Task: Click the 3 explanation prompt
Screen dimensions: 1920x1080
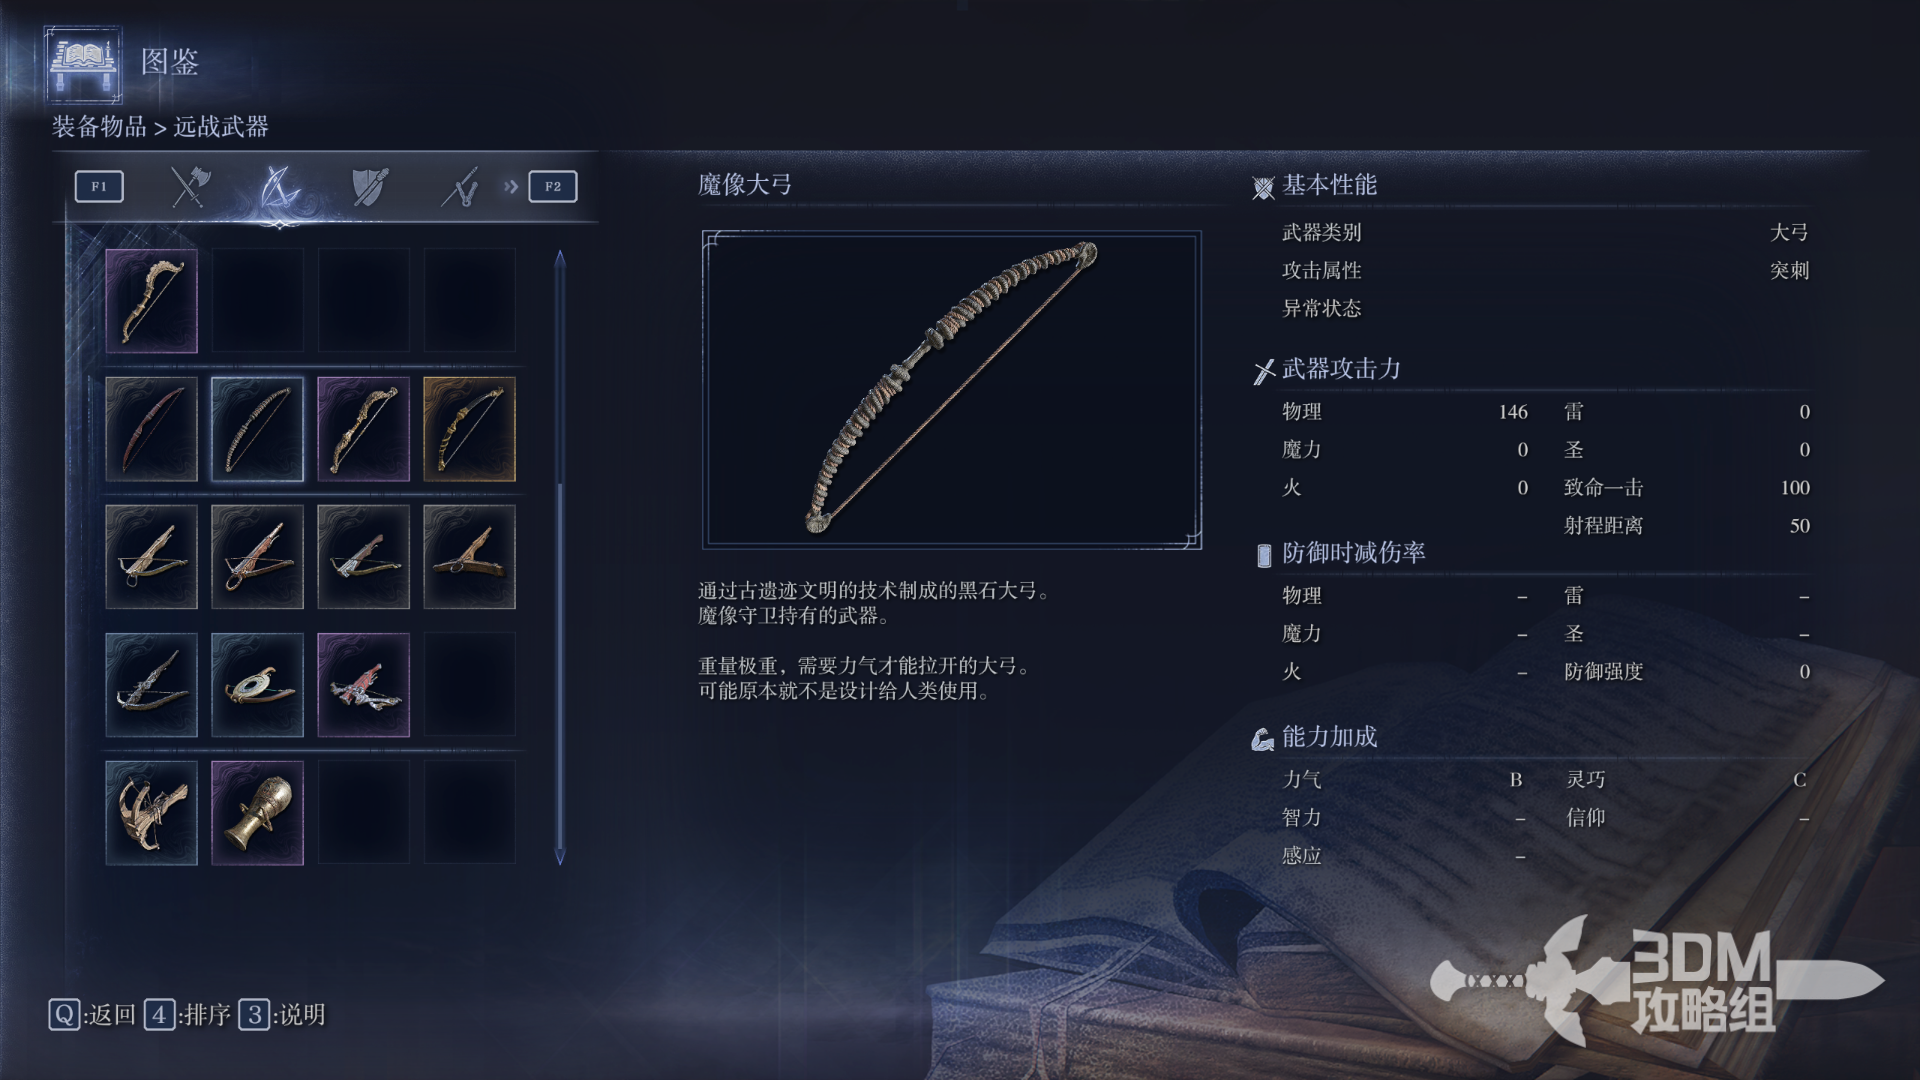Action: [282, 1015]
